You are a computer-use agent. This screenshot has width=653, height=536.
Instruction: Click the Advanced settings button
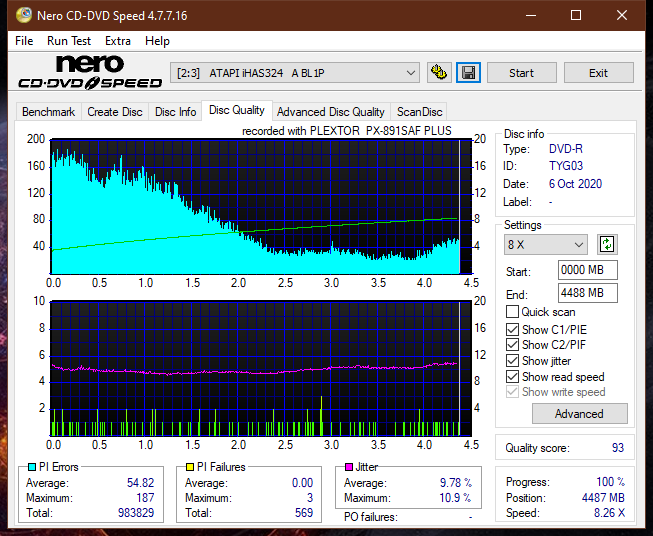(x=579, y=414)
